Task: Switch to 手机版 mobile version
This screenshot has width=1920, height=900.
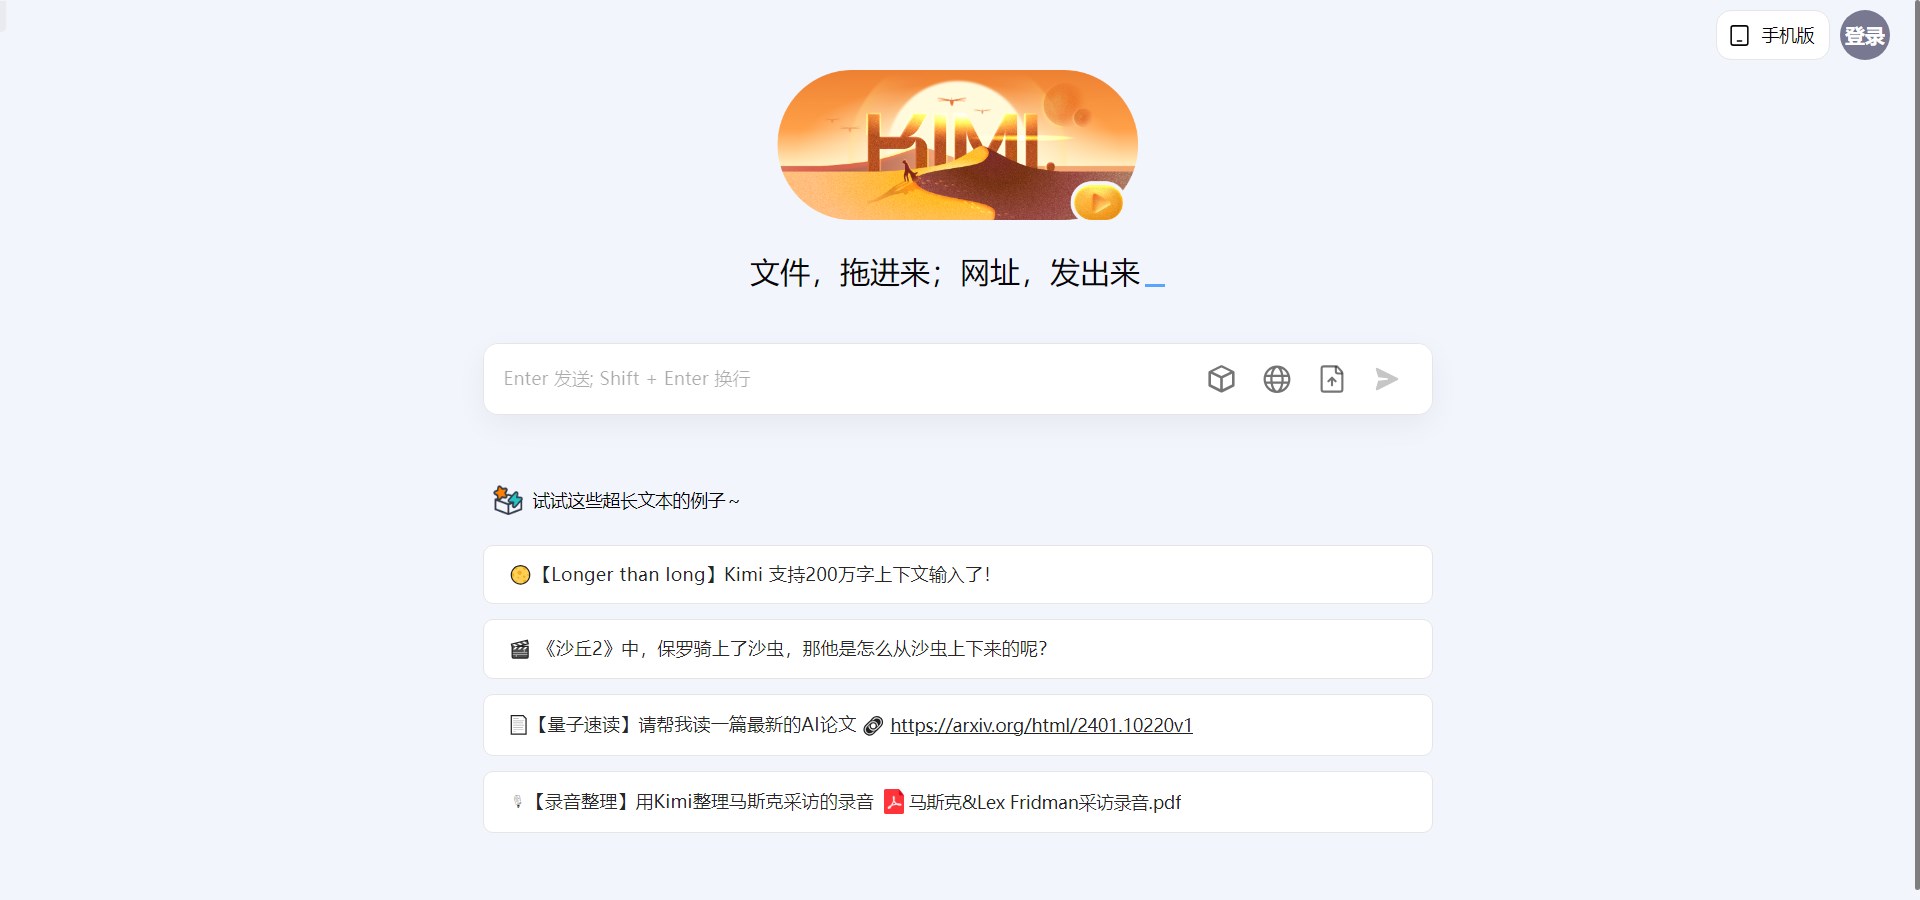Action: [x=1773, y=36]
